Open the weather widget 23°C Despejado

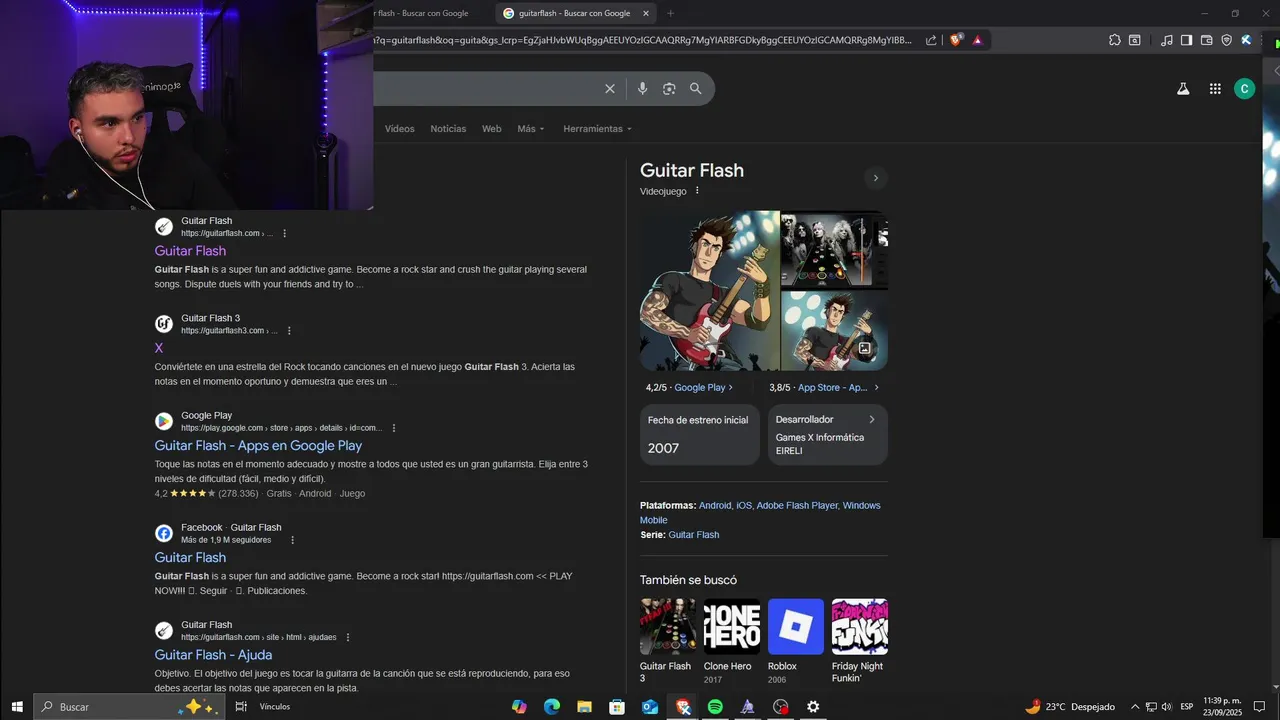1070,707
